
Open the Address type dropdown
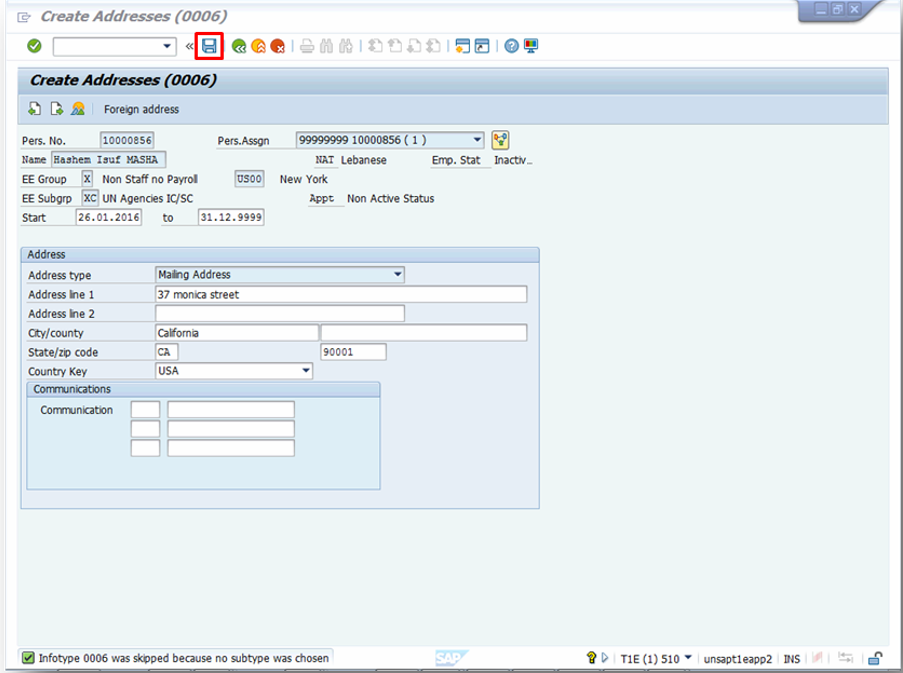pos(396,275)
